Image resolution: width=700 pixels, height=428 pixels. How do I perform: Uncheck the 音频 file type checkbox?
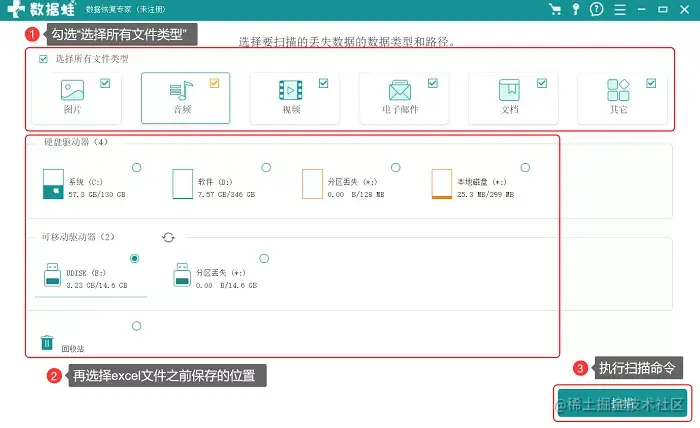click(214, 83)
